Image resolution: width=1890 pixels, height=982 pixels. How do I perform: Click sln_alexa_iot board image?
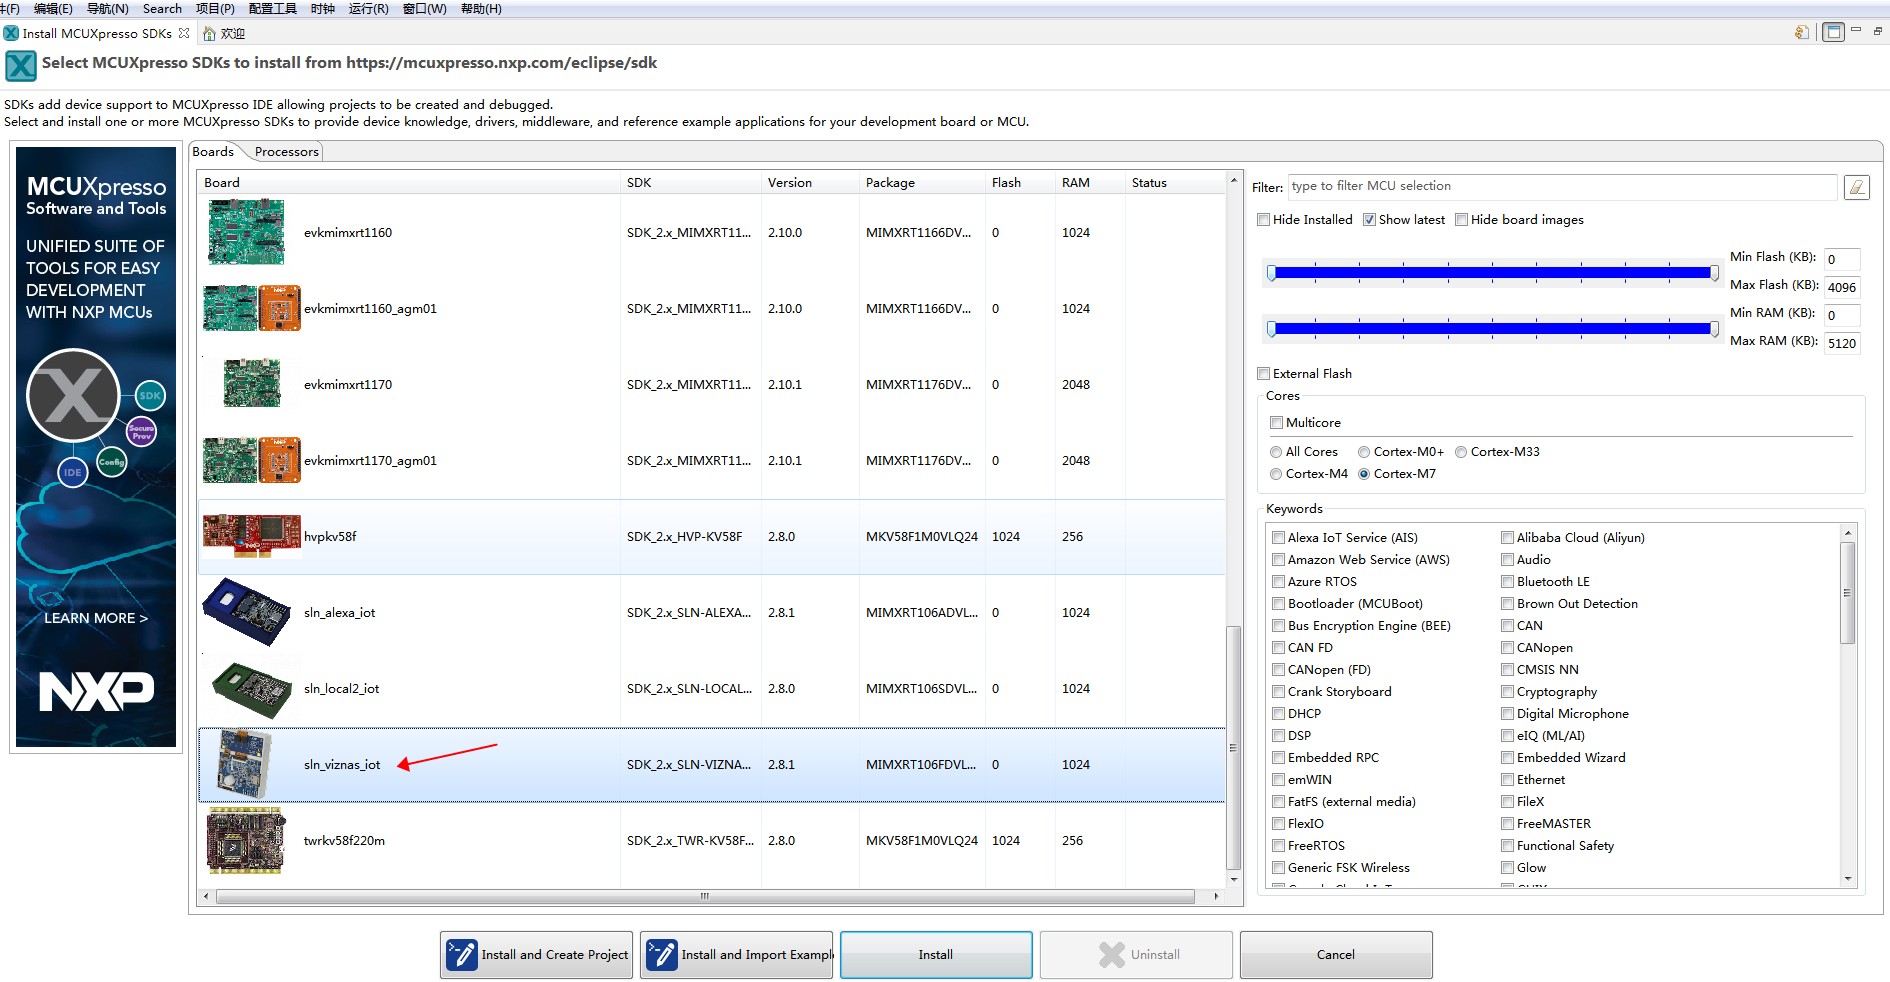pos(248,612)
